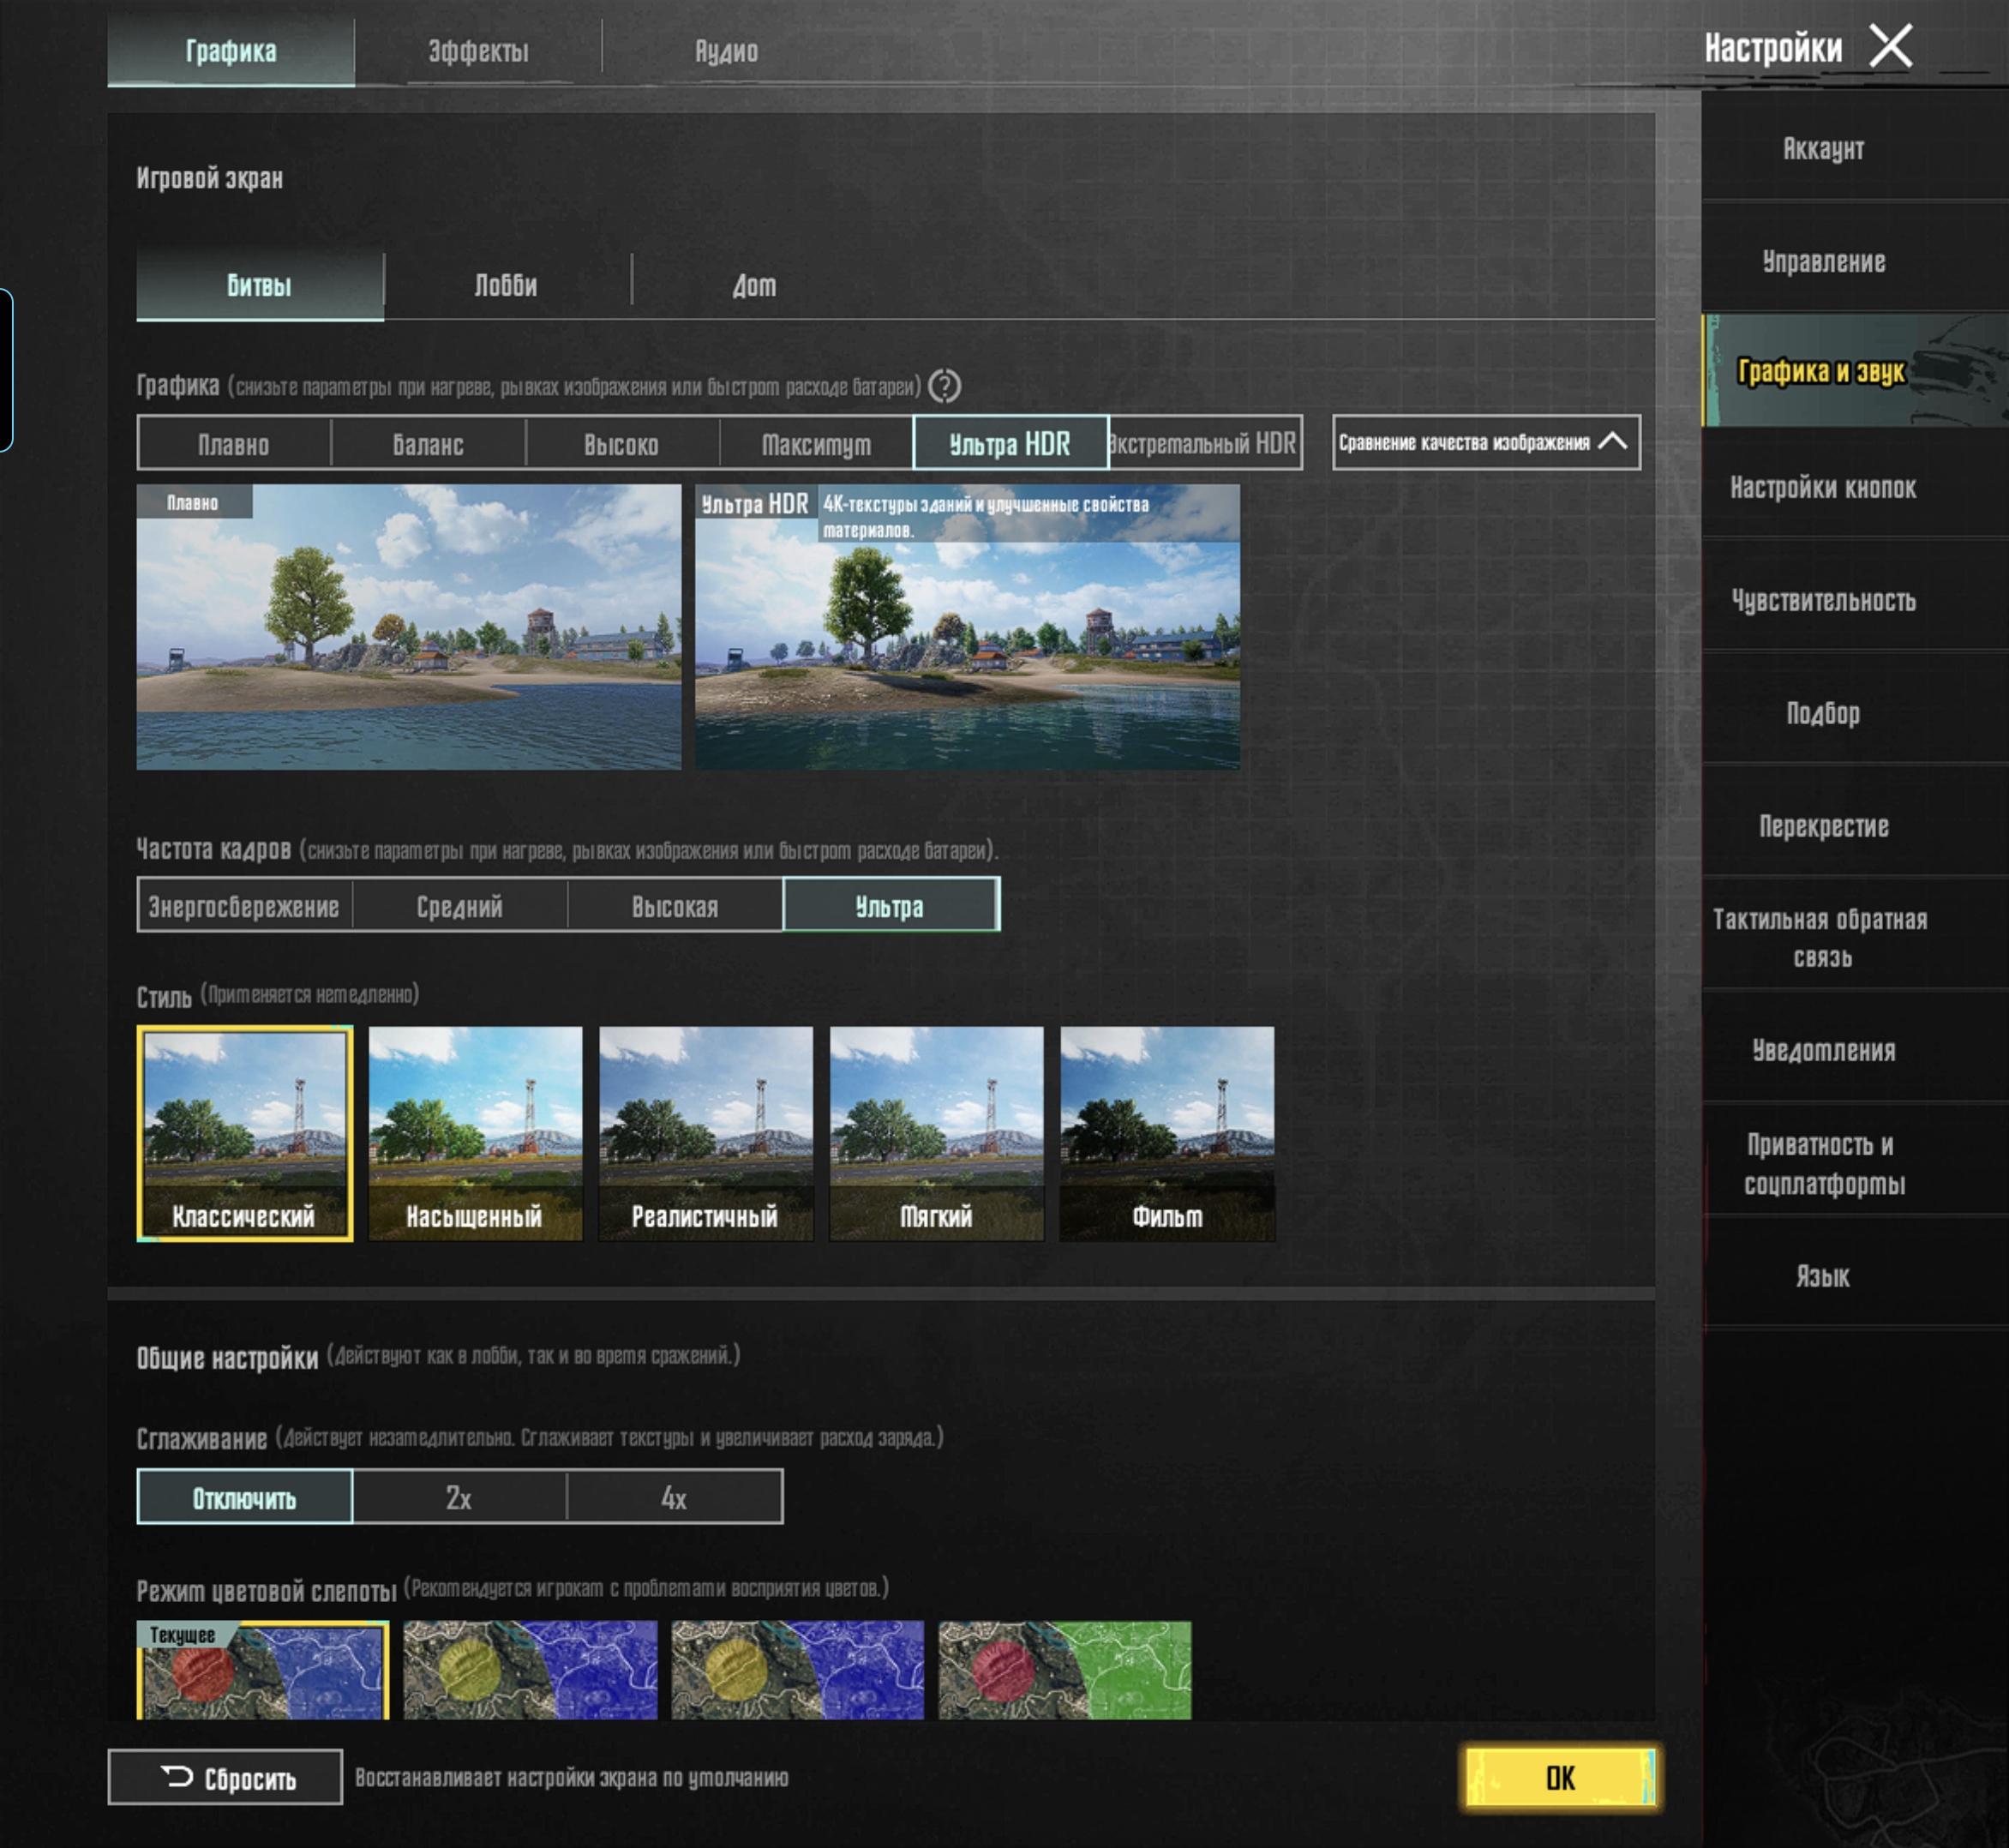Switch to the Эффекты tab
Viewport: 2009px width, 1848px height.
[478, 51]
